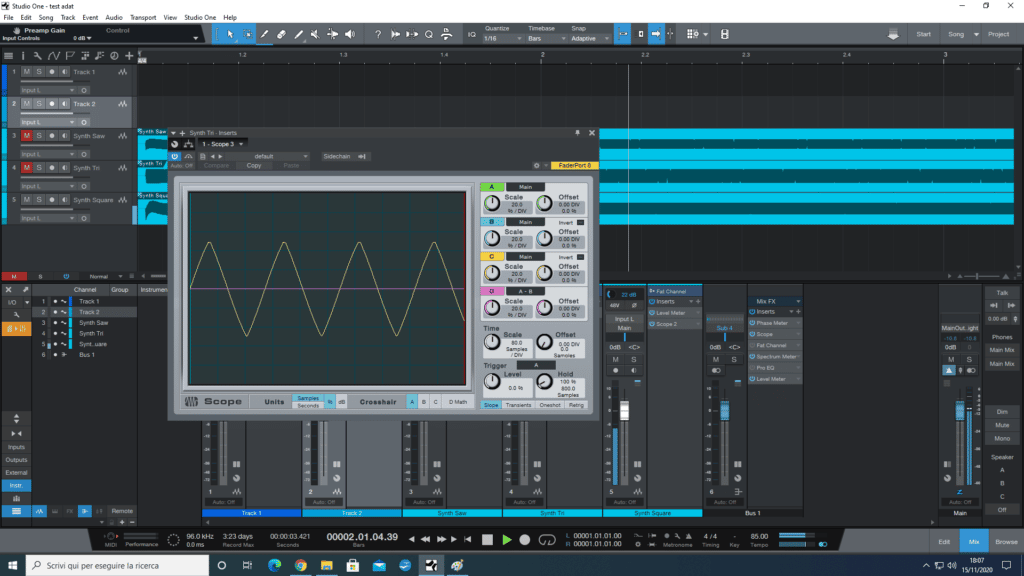Click the Windows search box

click(x=118, y=566)
